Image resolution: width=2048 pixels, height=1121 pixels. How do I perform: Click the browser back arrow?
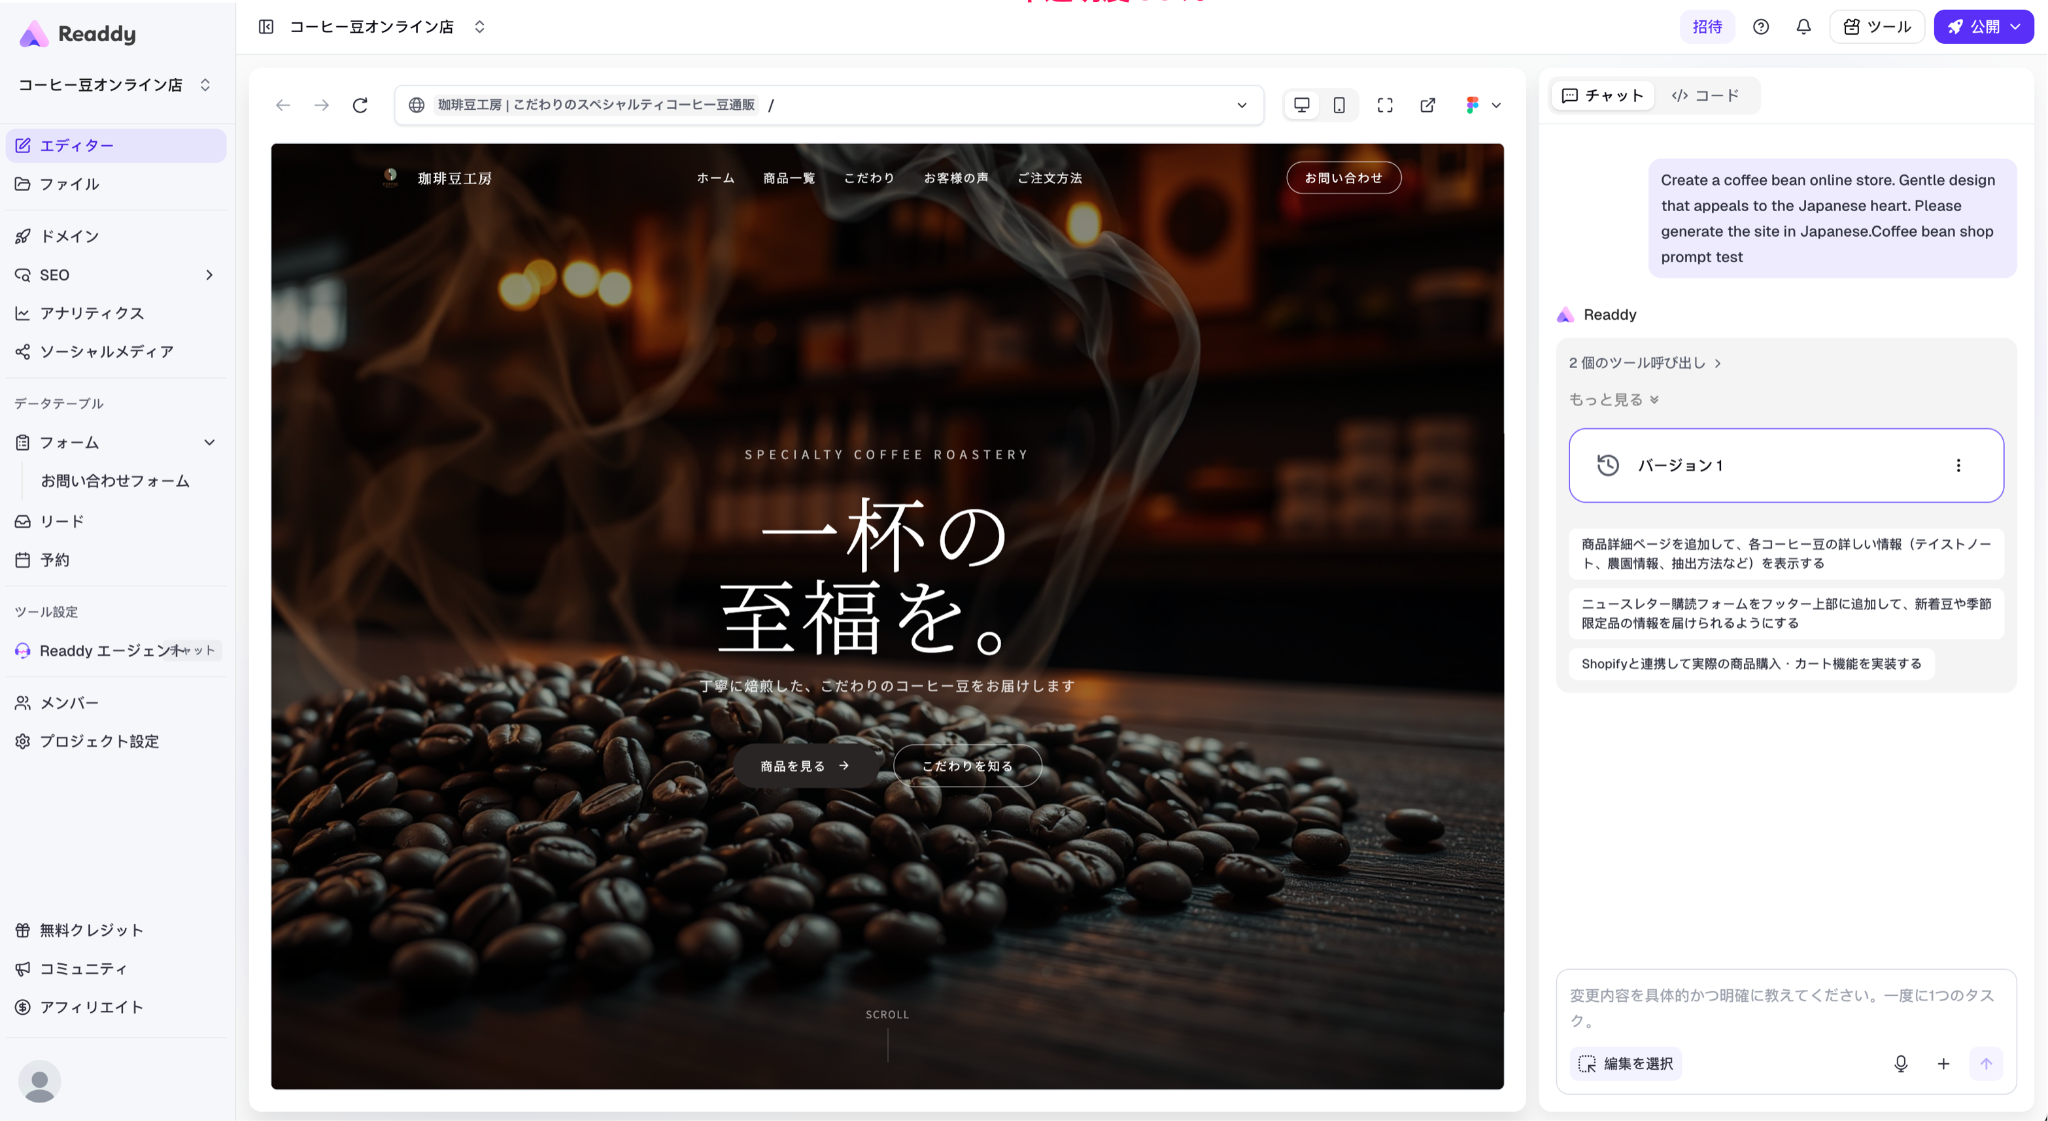click(x=283, y=105)
